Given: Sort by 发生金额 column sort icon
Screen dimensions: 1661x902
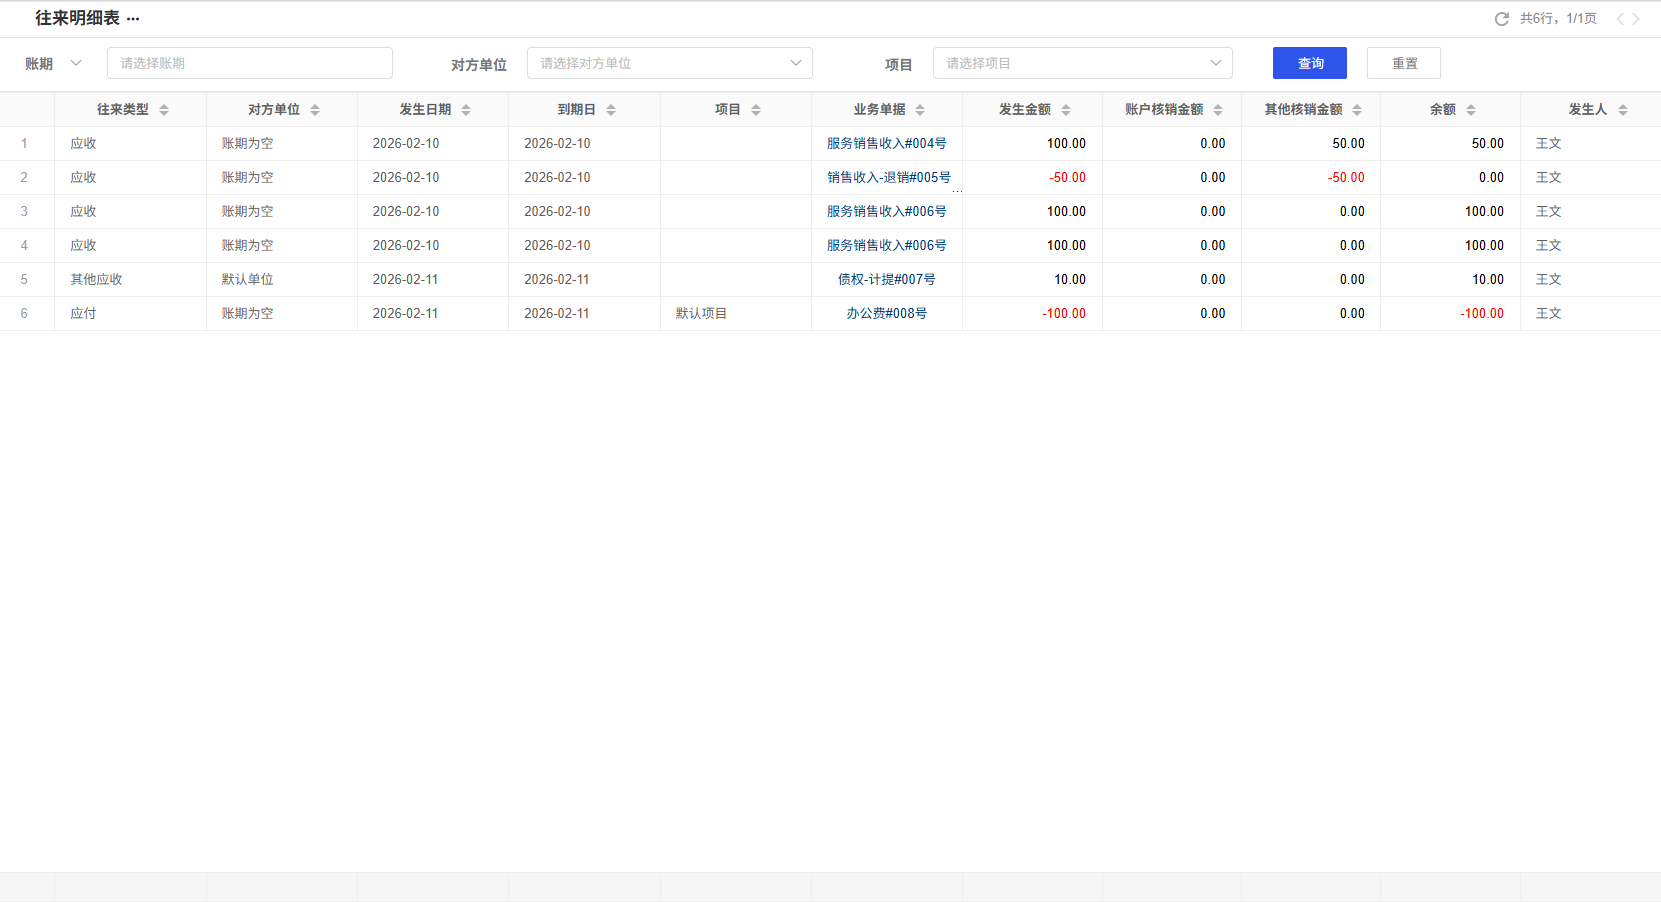Looking at the screenshot, I should click(x=1066, y=110).
